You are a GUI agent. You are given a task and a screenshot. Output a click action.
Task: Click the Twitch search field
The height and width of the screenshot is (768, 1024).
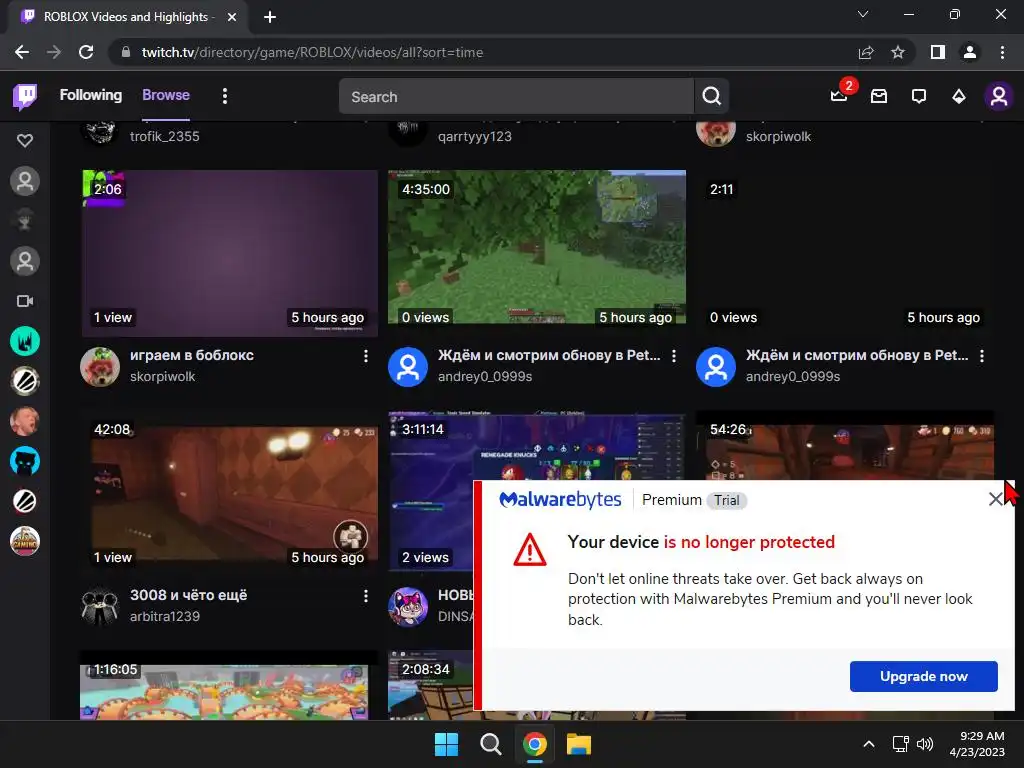coord(516,97)
